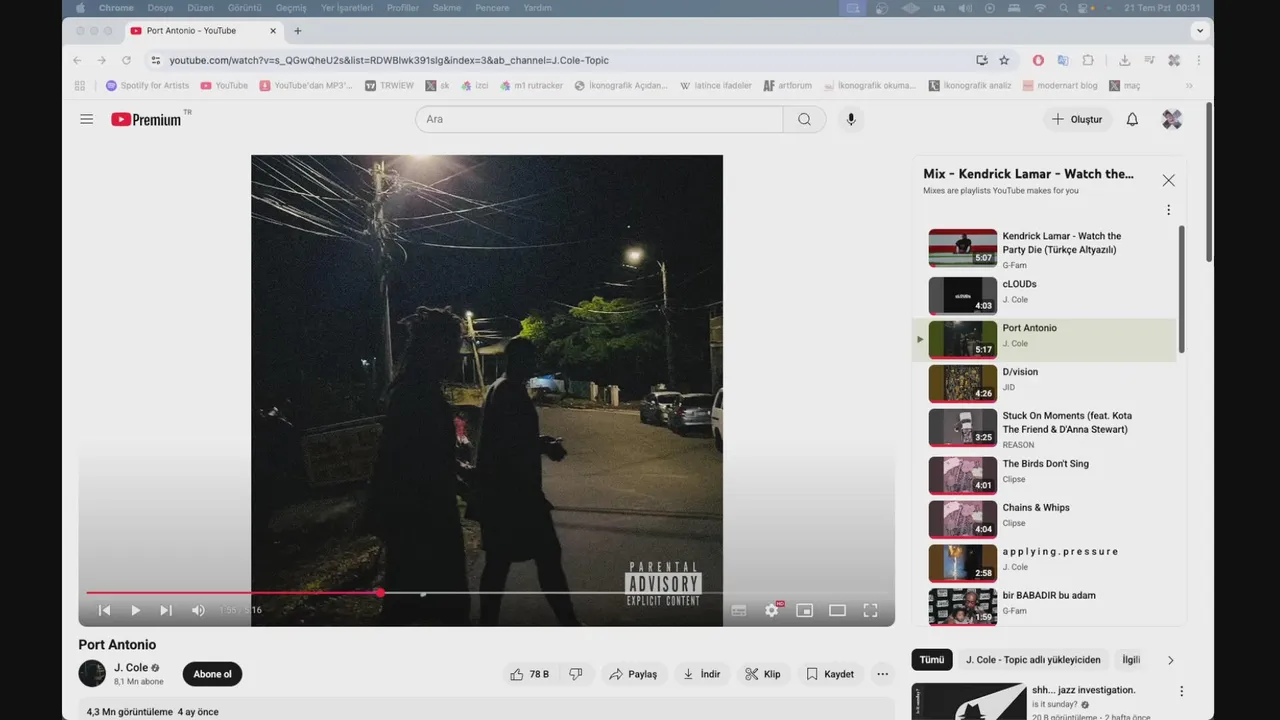Select applying.pressure by J. Cole
The height and width of the screenshot is (720, 1280).
[1045, 562]
